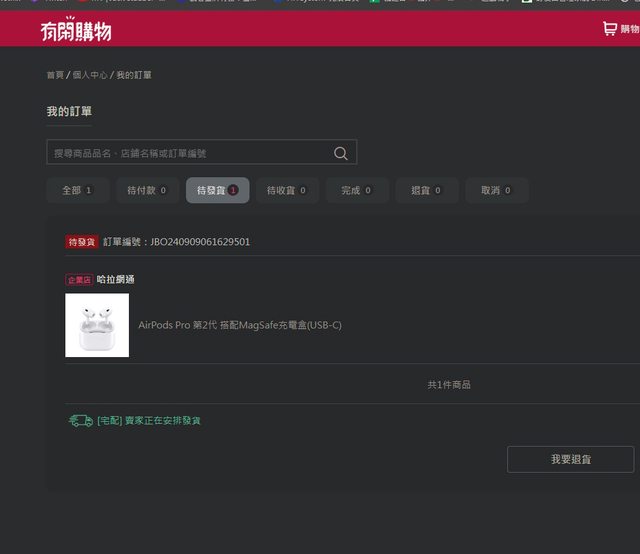Screen dimensions: 640x554
Task: Click the 有閑購物 site logo
Action: [x=76, y=29]
